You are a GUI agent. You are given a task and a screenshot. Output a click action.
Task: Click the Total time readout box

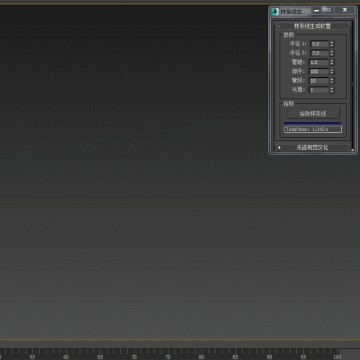pyautogui.click(x=313, y=129)
